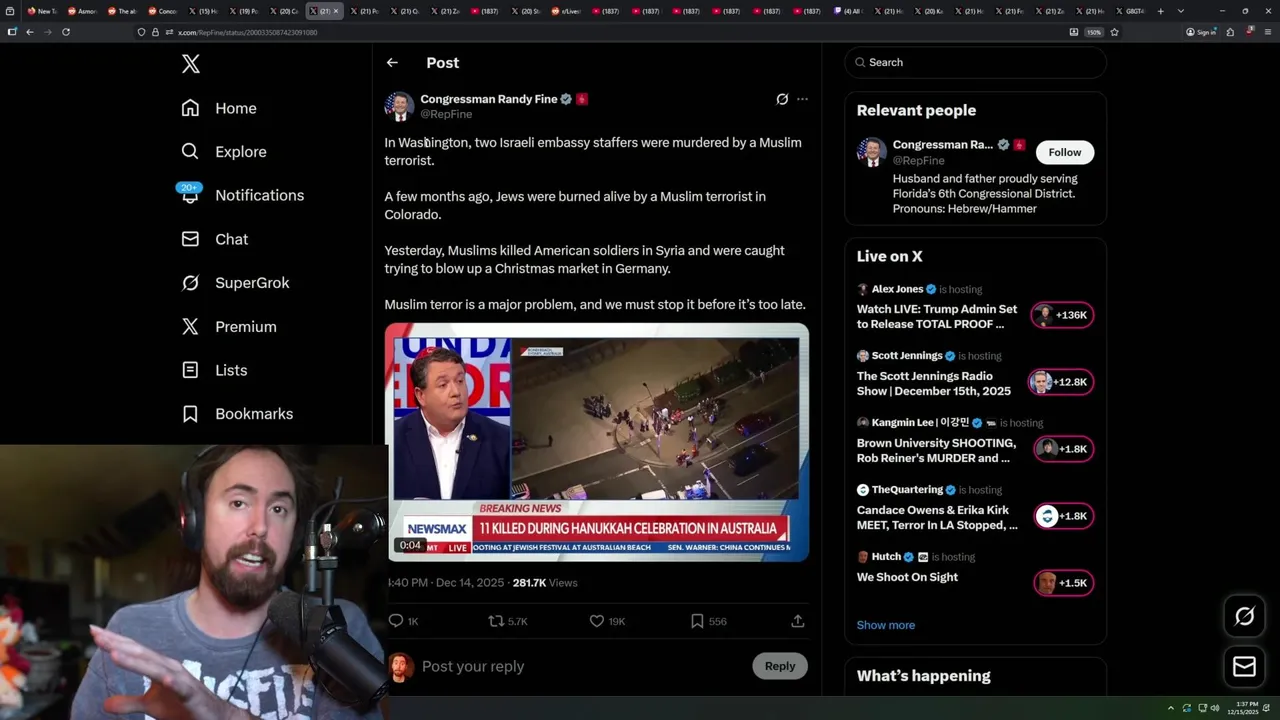Click the back arrow beside Post
Image resolution: width=1280 pixels, height=720 pixels.
click(x=392, y=62)
